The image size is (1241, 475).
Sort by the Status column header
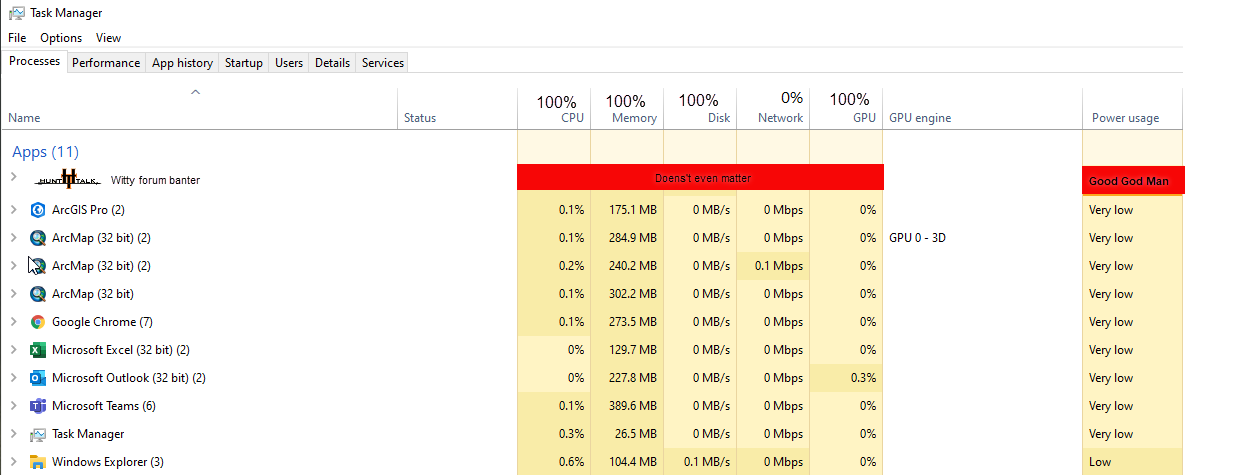click(x=420, y=118)
